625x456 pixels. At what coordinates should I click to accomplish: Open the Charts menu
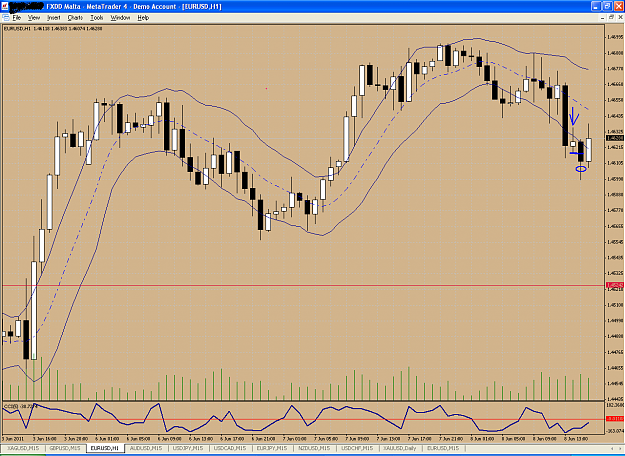(75, 18)
